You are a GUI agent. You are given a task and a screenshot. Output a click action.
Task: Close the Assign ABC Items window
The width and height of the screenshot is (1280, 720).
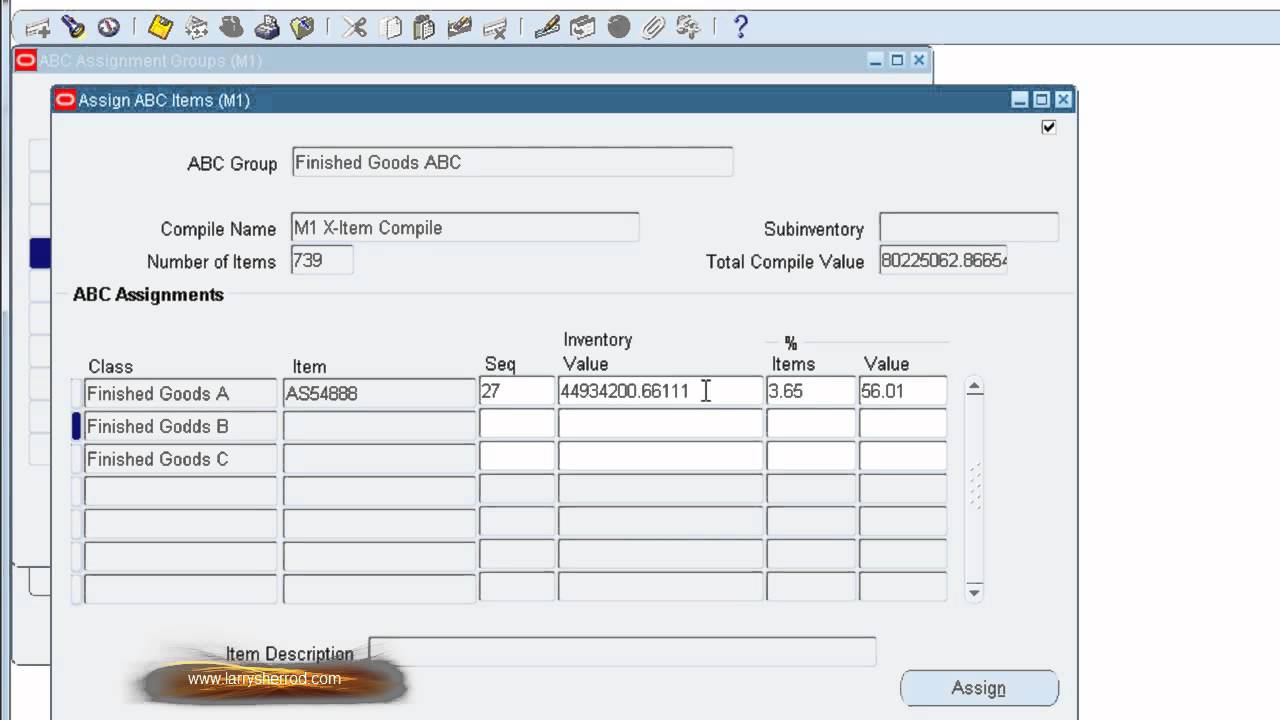[1063, 100]
